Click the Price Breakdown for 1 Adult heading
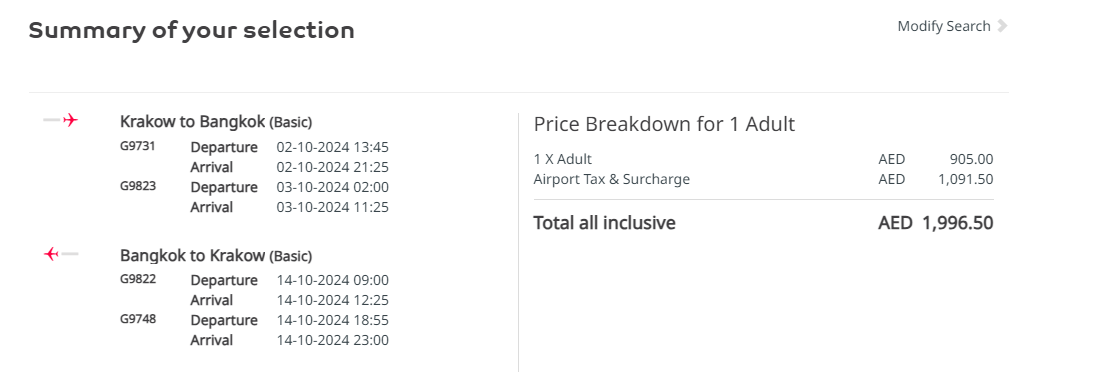Image resolution: width=1116 pixels, height=372 pixels. pos(664,124)
